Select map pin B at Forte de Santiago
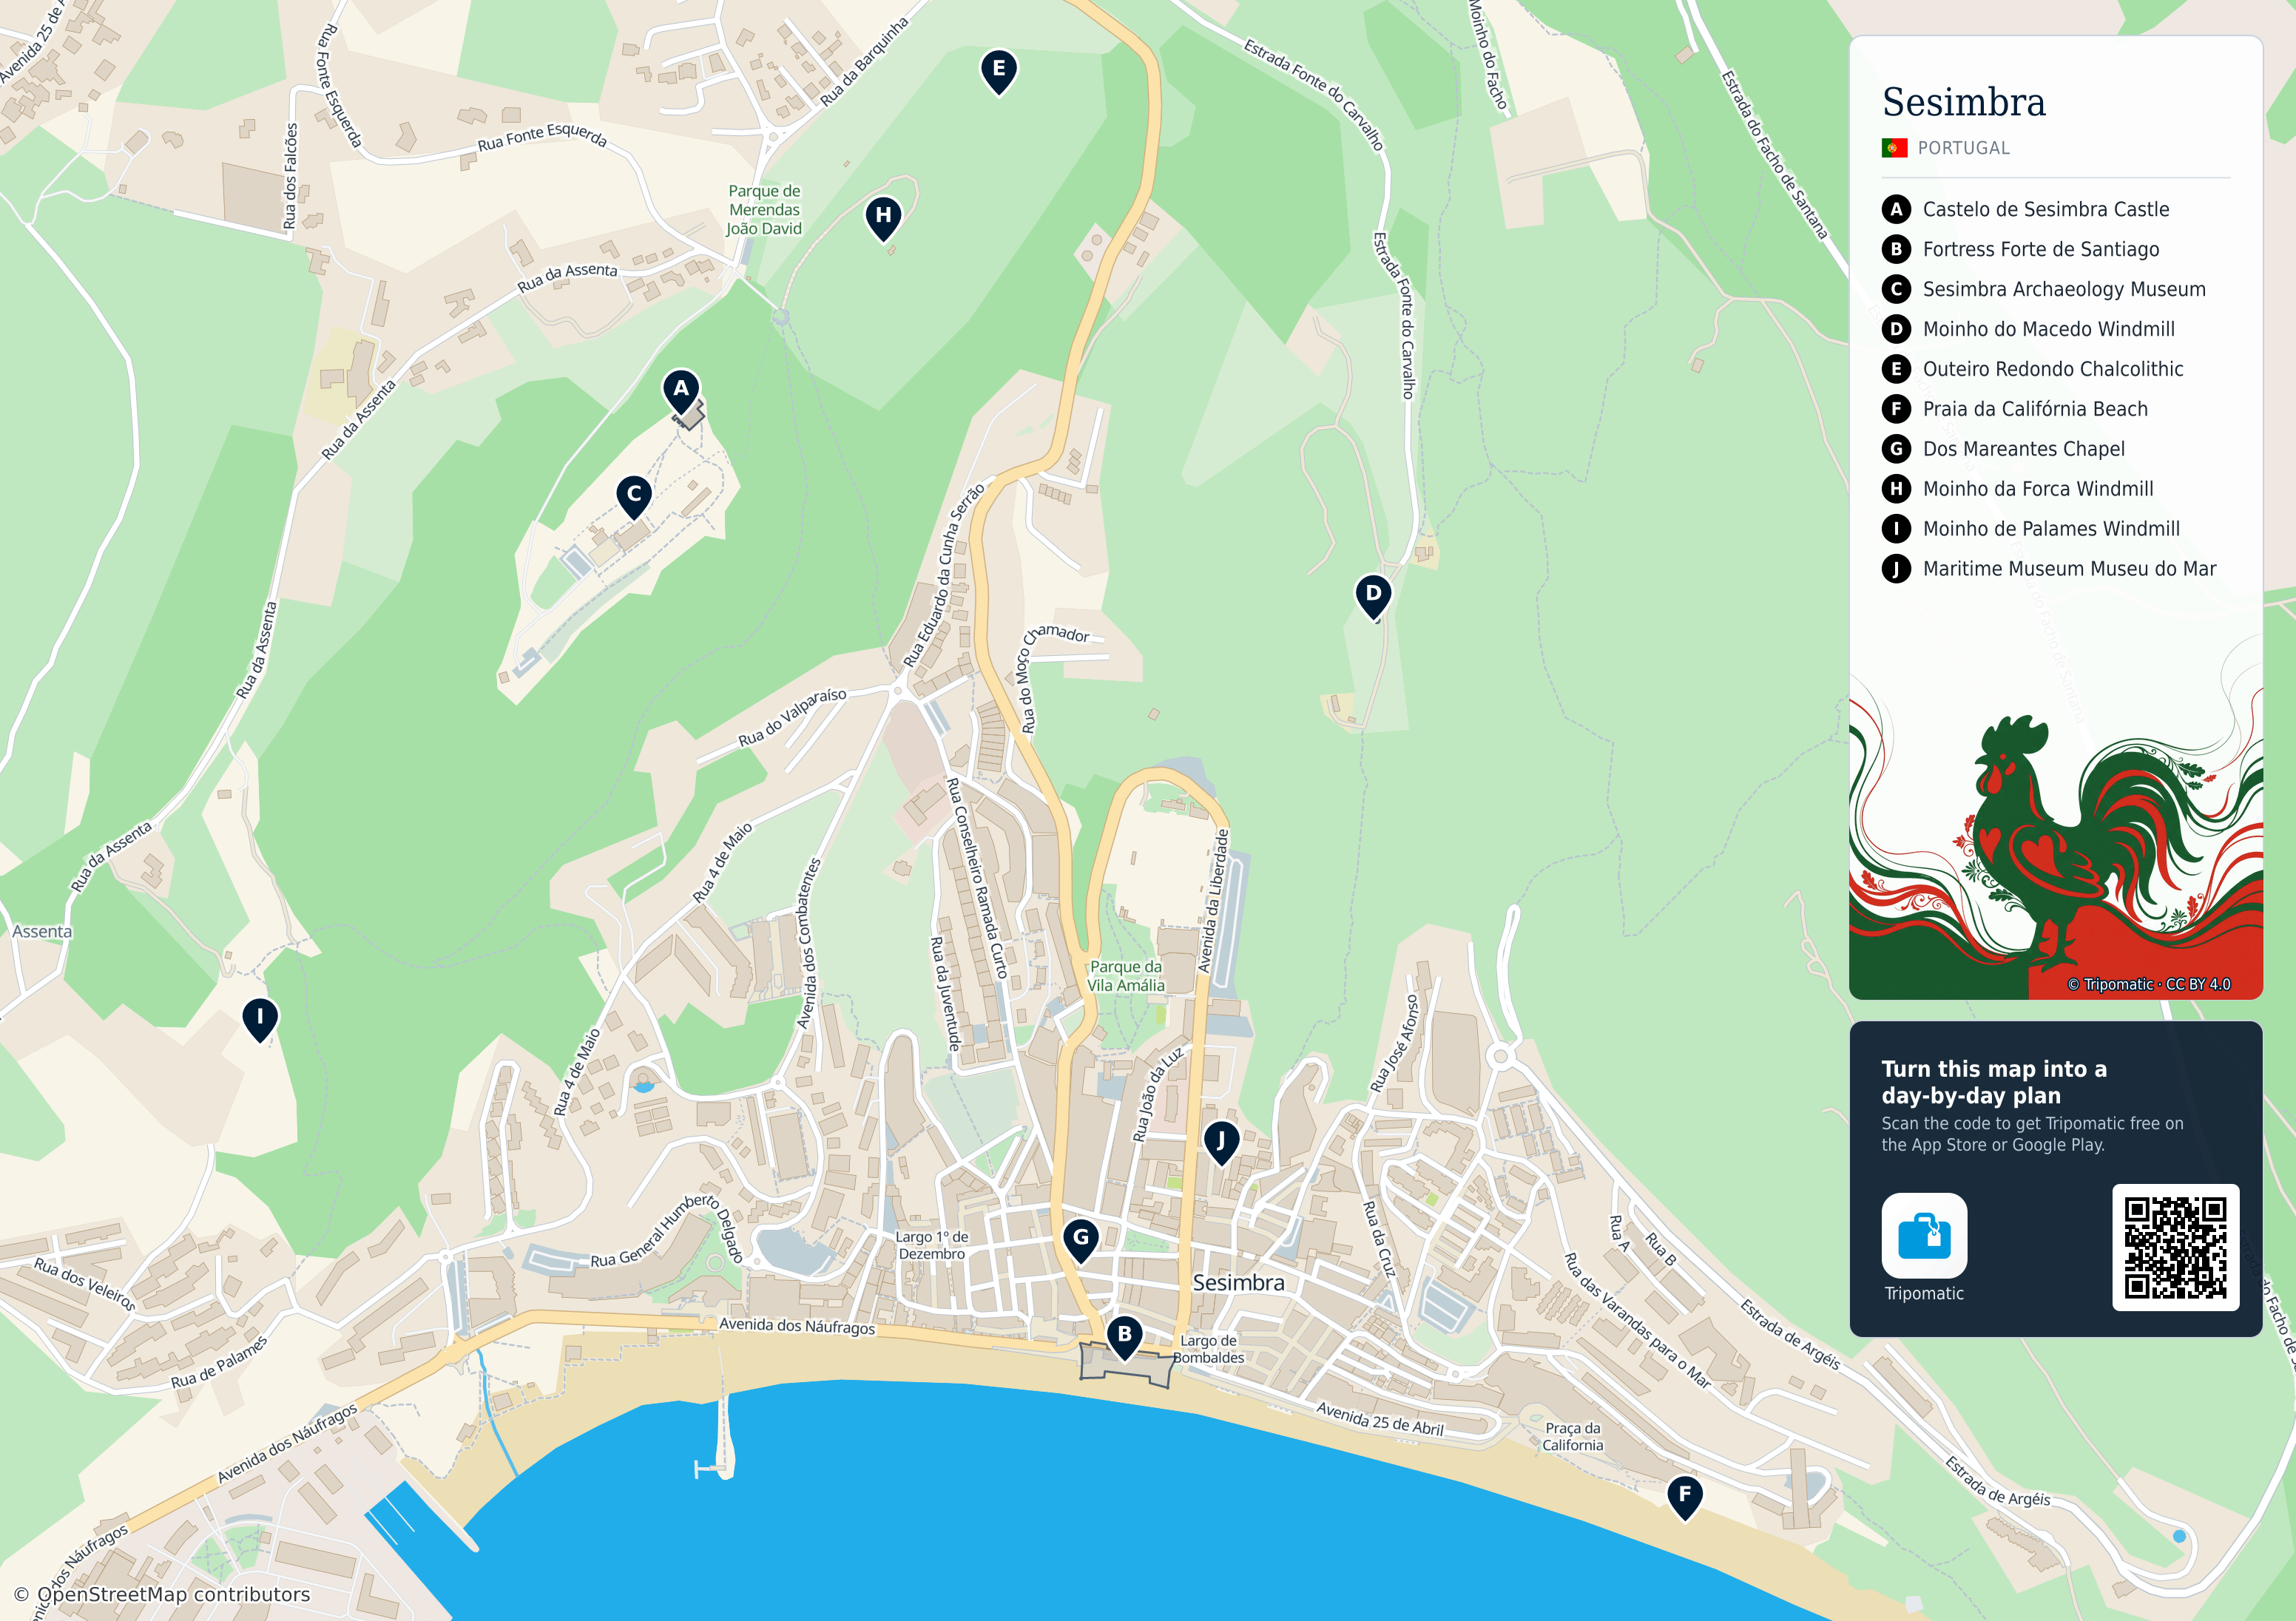This screenshot has width=2296, height=1621. click(x=1124, y=1337)
